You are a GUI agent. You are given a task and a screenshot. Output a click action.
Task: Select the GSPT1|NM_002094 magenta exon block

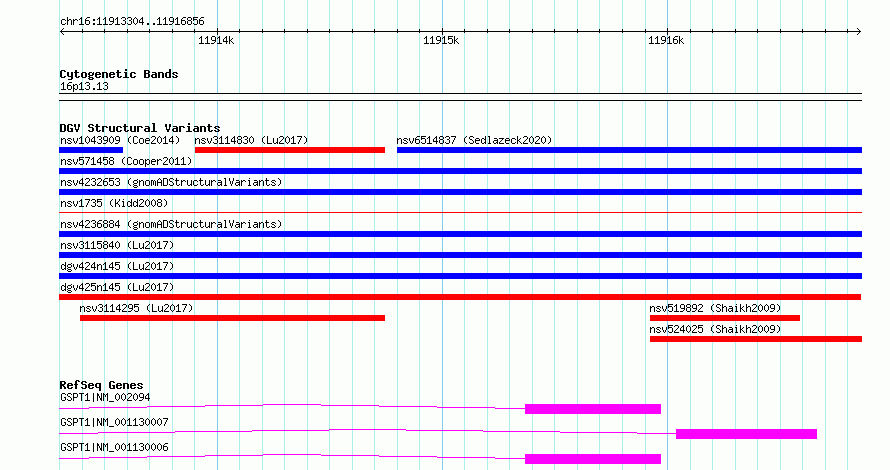click(593, 409)
